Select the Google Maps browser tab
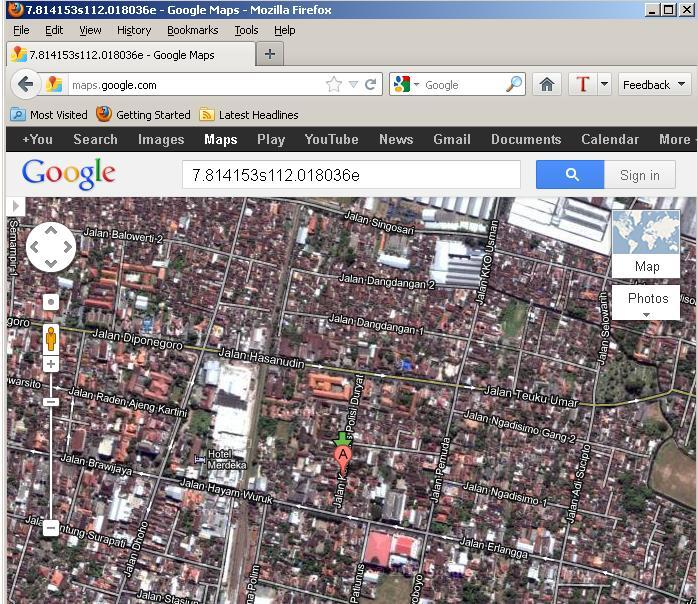The width and height of the screenshot is (698, 604). click(131, 55)
